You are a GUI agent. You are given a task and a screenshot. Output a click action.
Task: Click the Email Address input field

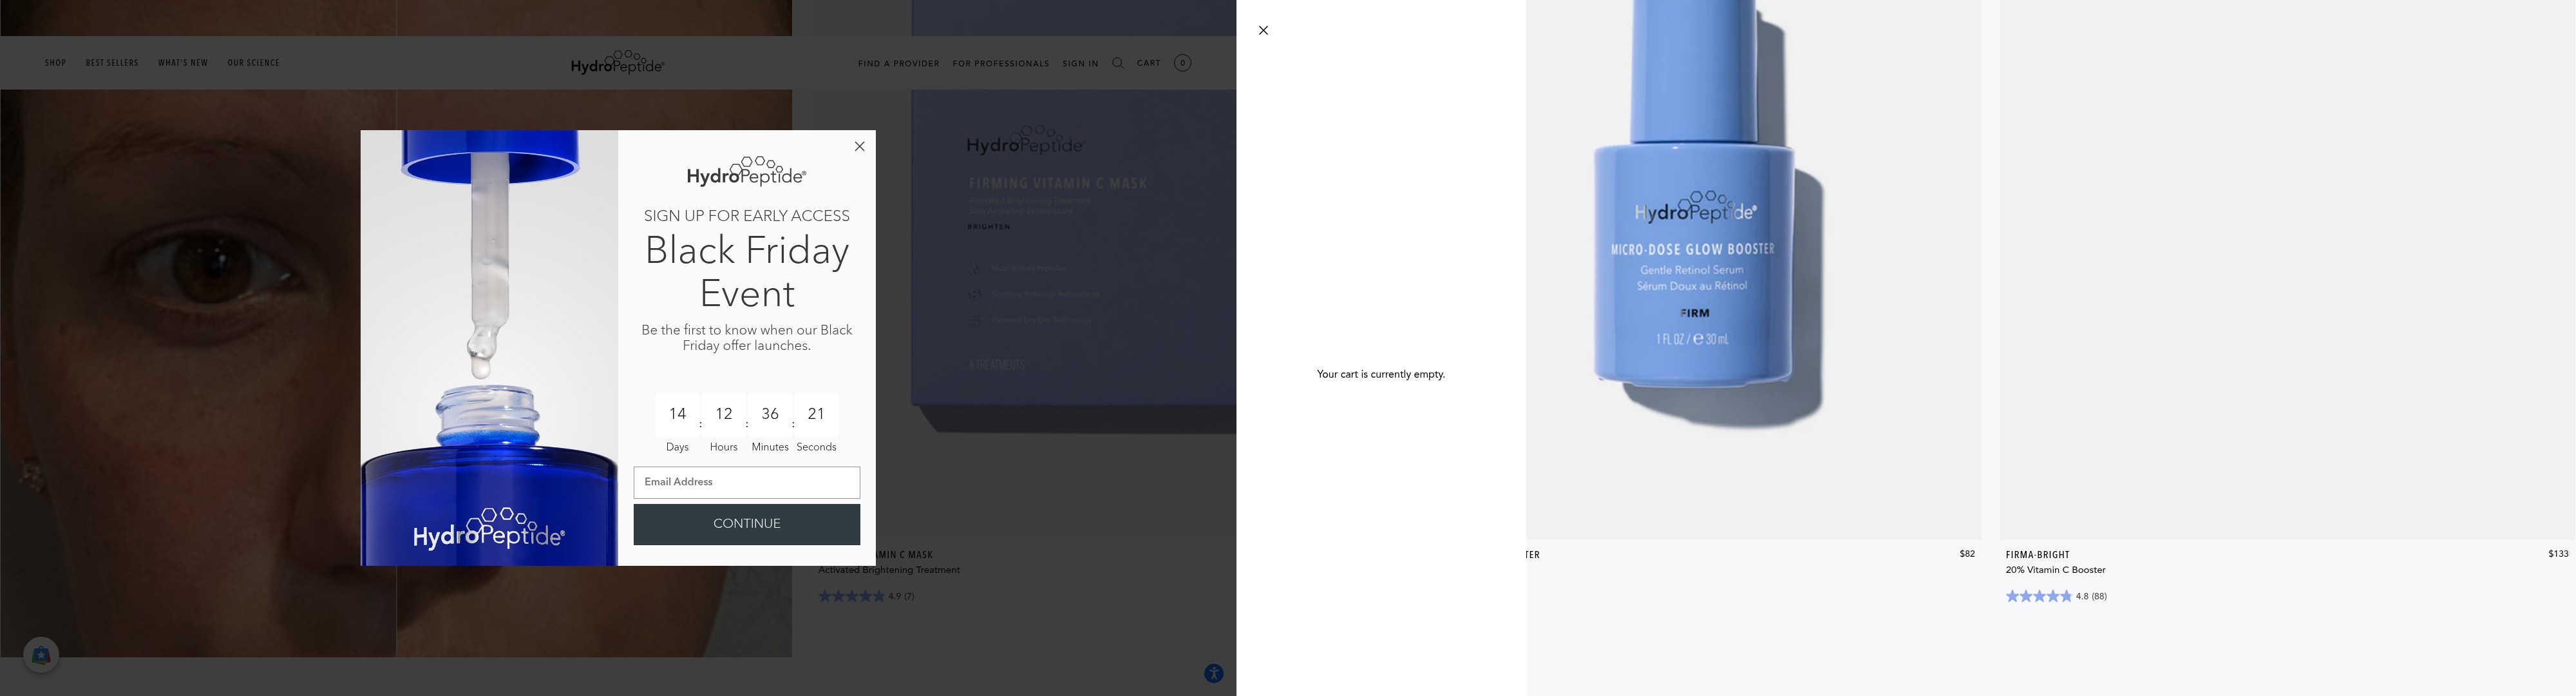click(x=746, y=482)
